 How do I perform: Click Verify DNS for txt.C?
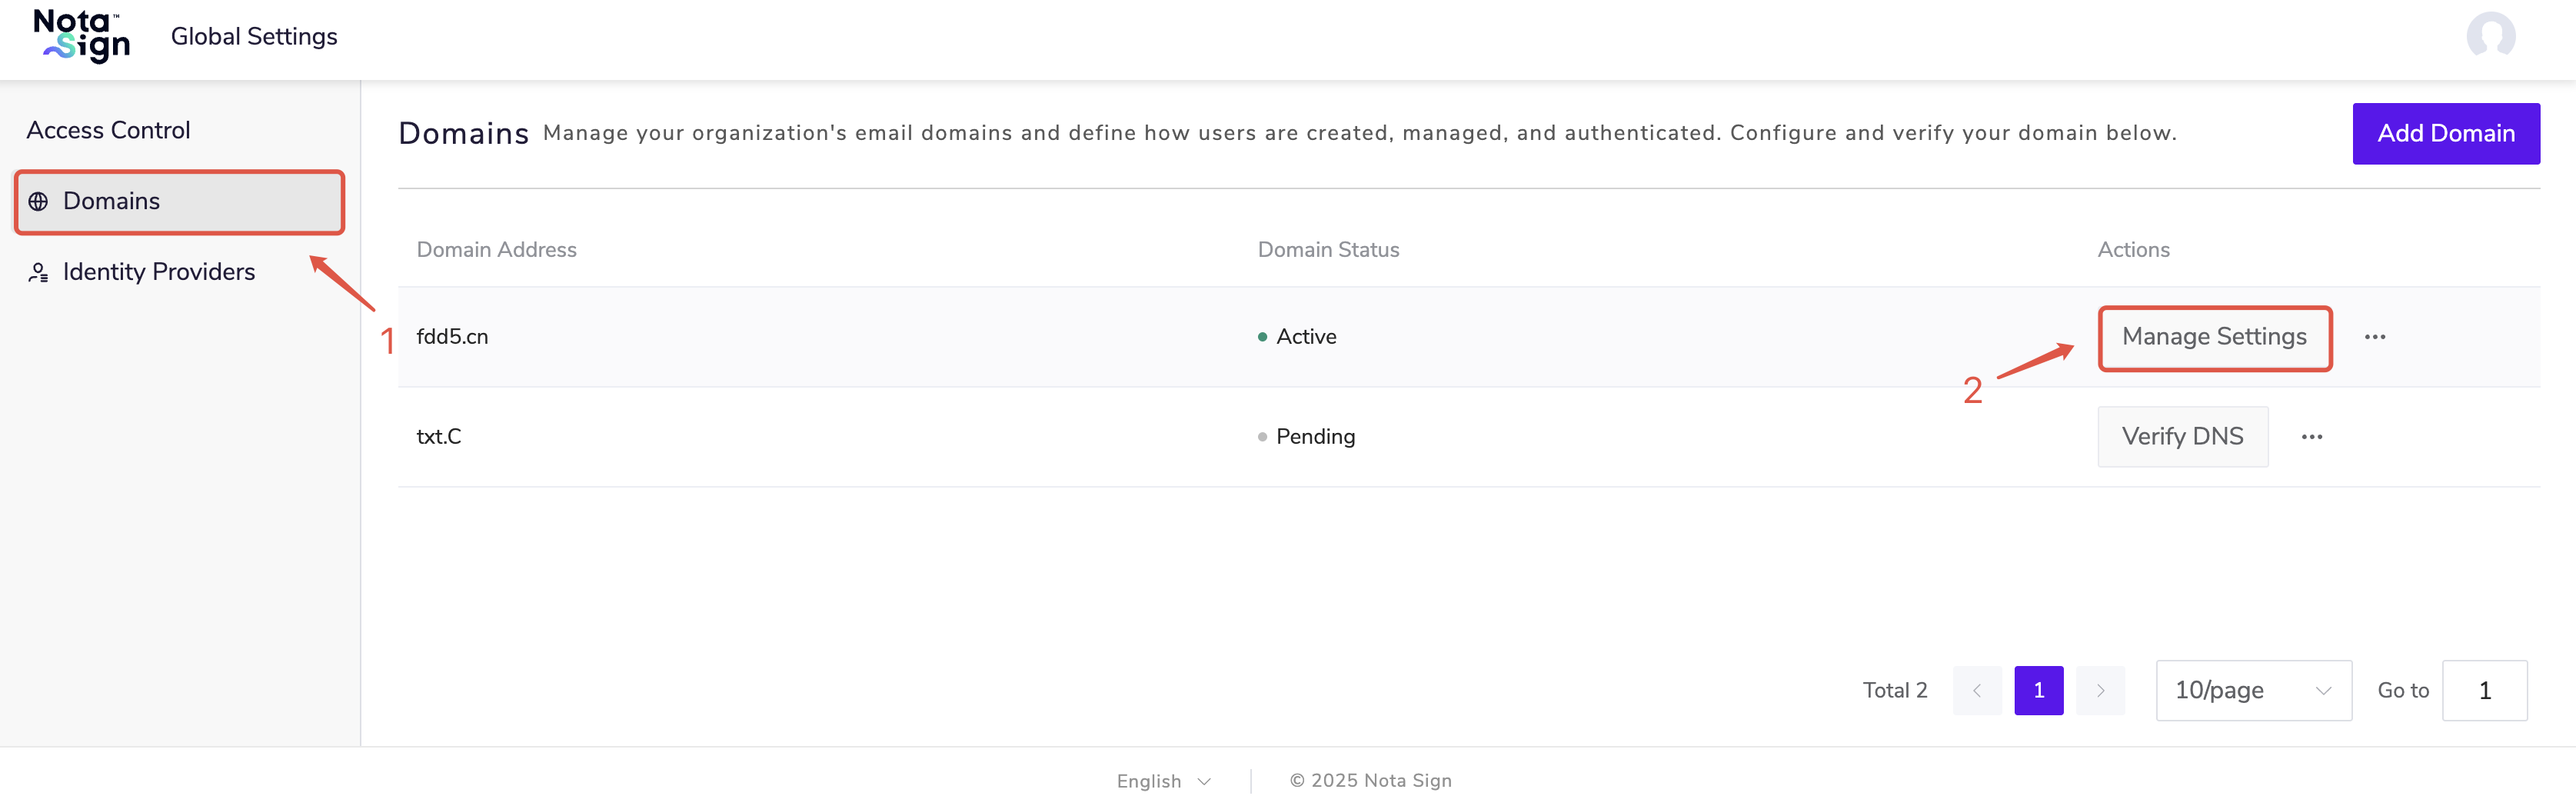[x=2182, y=437]
